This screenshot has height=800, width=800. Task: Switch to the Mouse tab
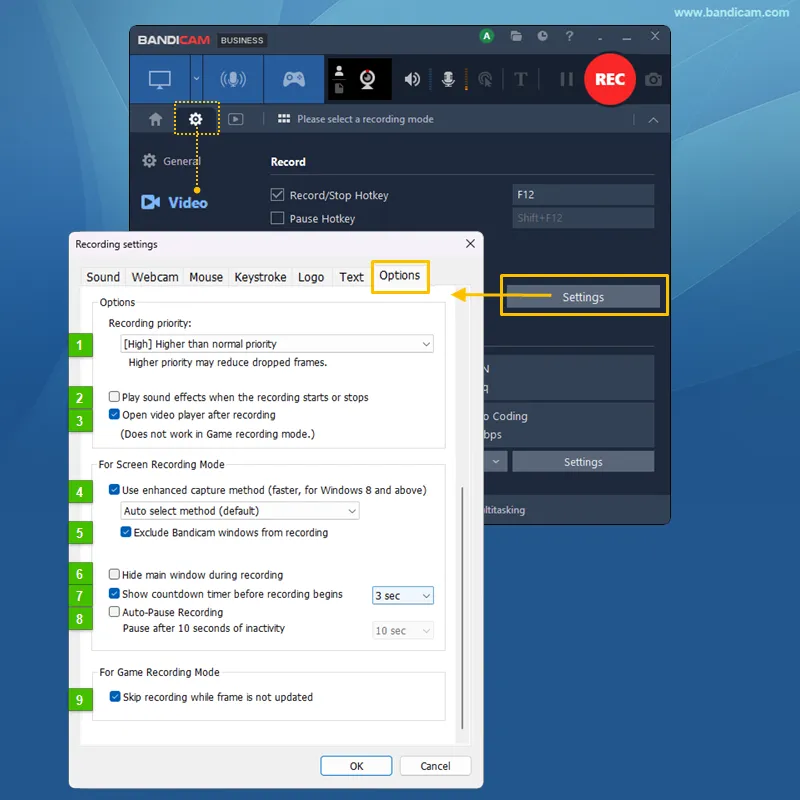206,277
